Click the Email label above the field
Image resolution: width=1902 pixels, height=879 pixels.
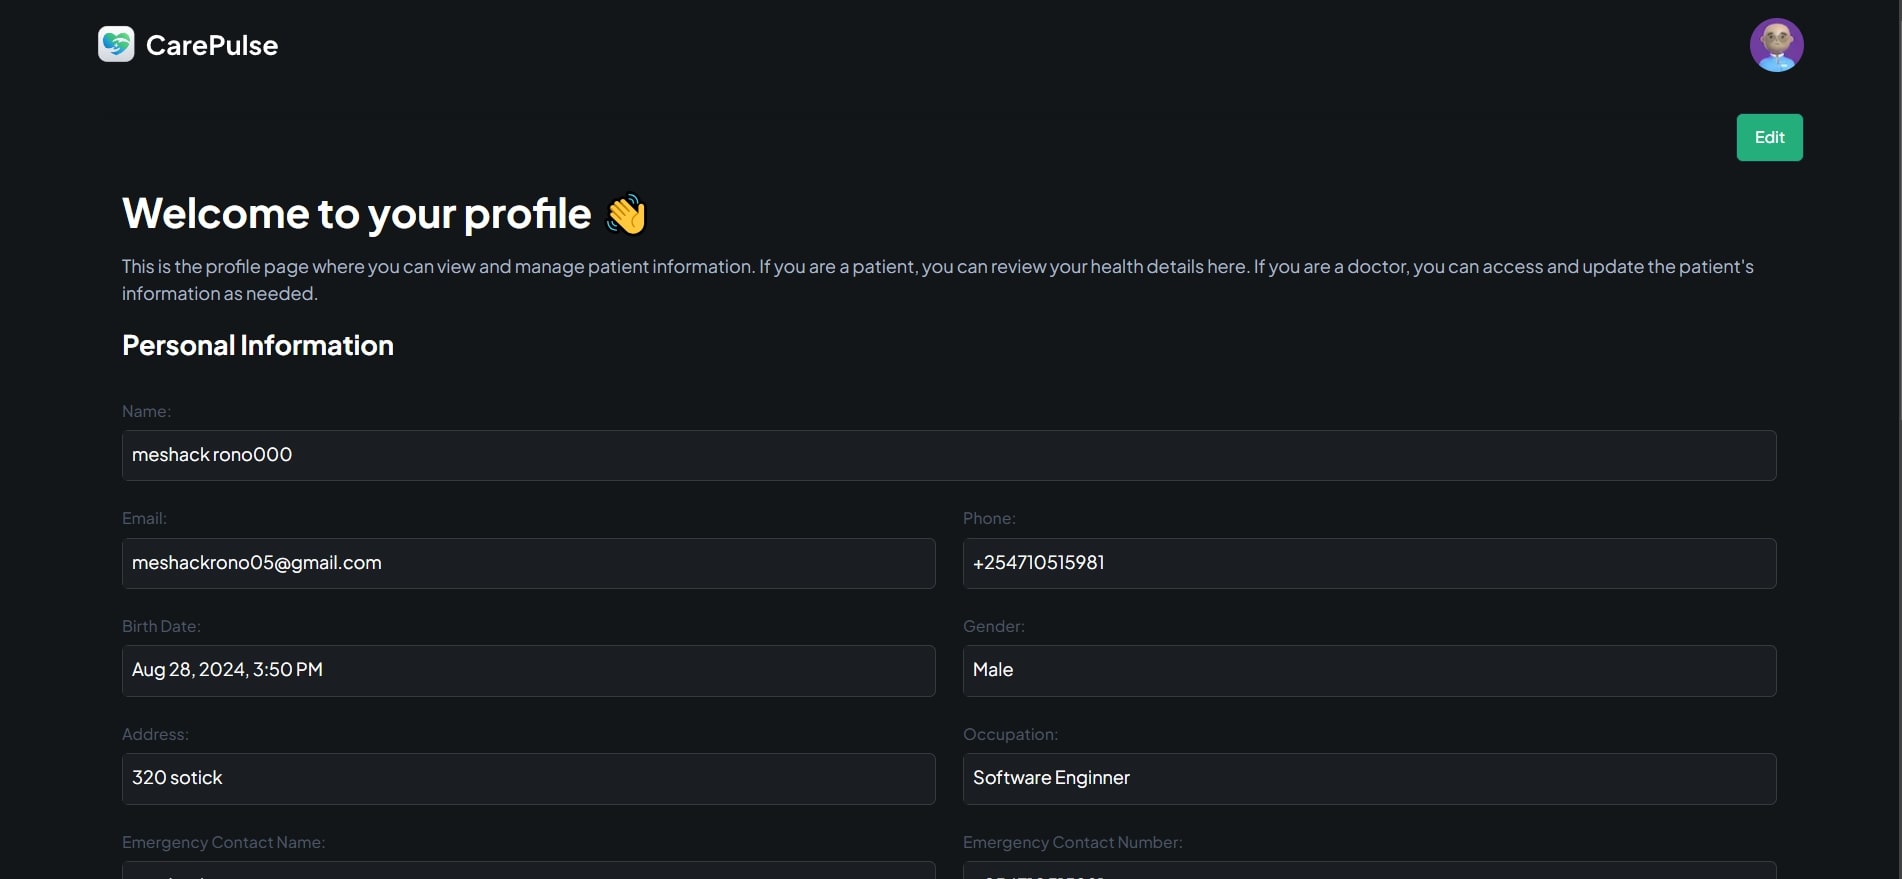click(144, 518)
